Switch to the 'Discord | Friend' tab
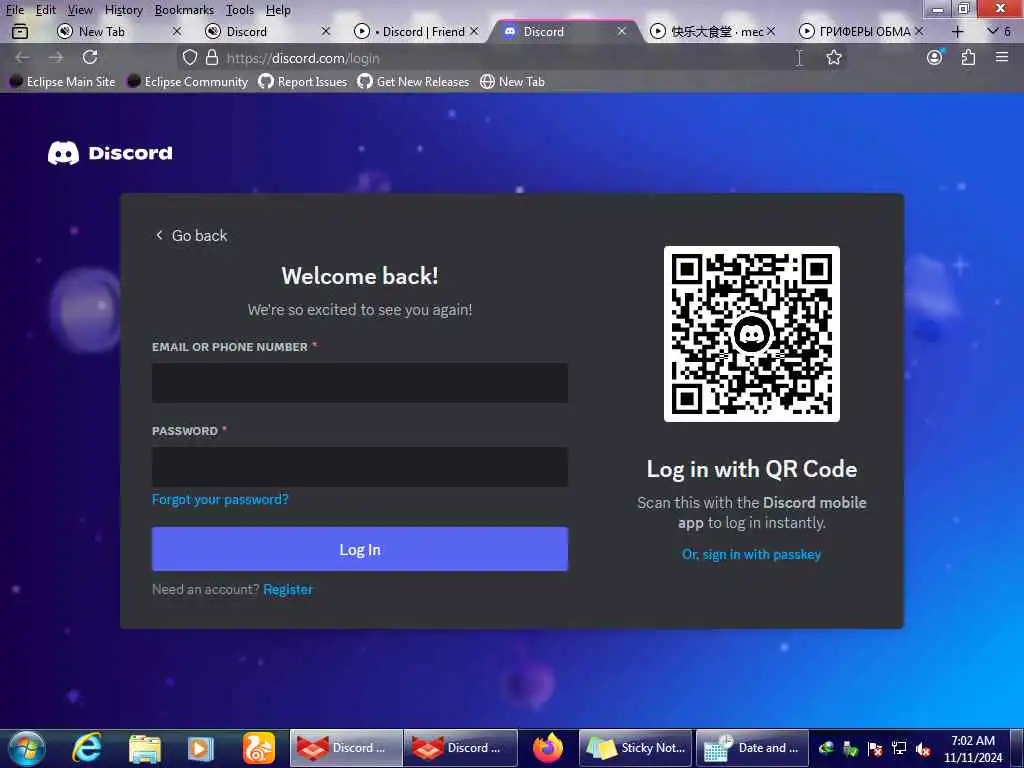 pyautogui.click(x=417, y=31)
